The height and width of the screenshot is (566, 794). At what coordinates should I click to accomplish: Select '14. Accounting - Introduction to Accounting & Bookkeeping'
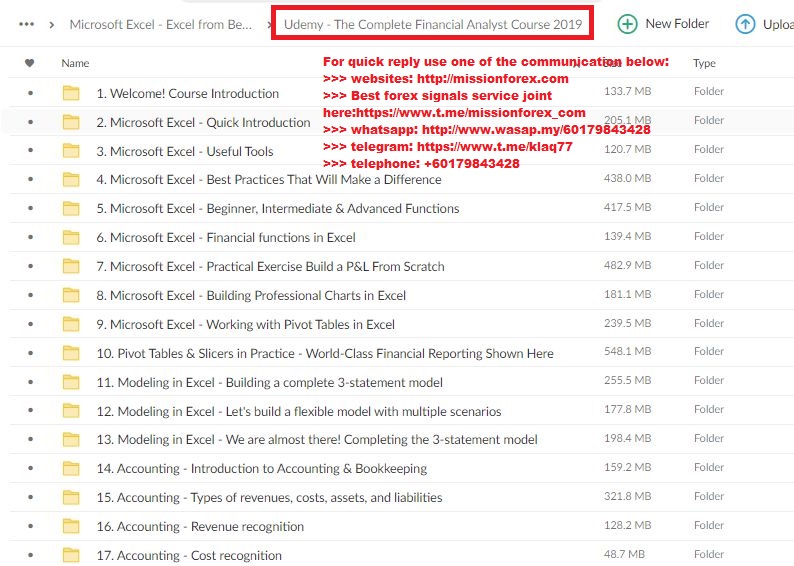262,469
